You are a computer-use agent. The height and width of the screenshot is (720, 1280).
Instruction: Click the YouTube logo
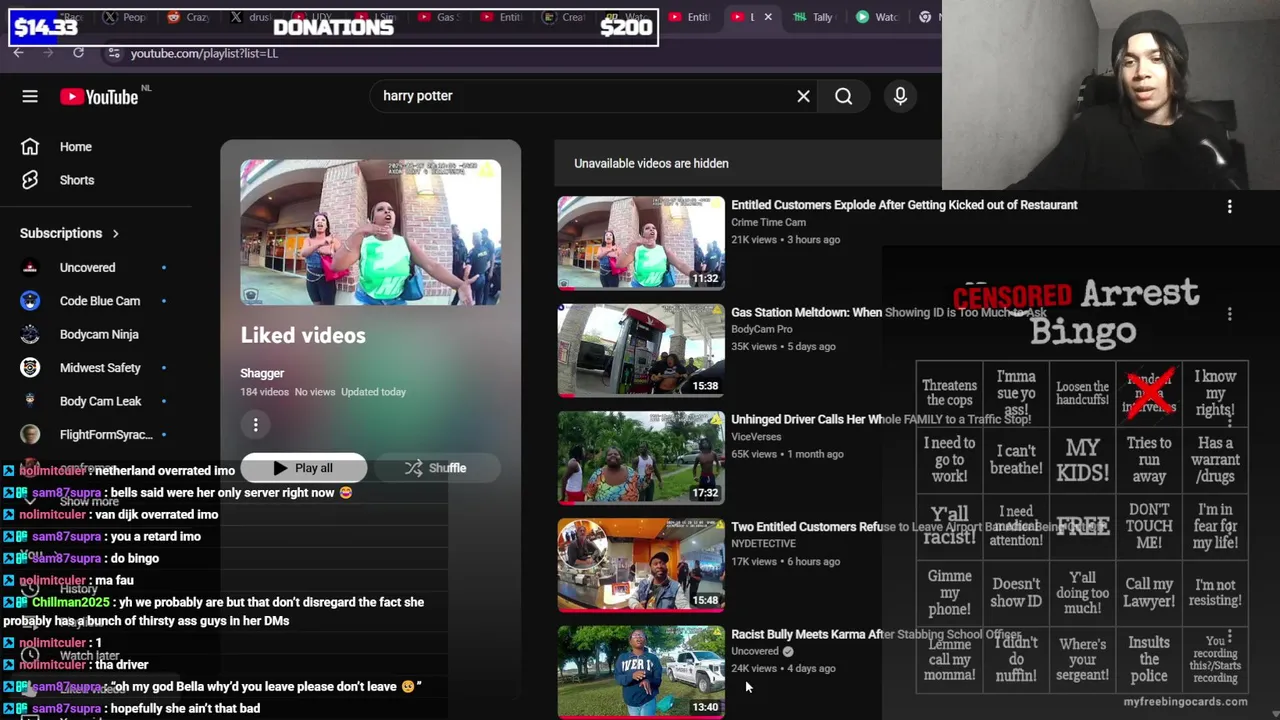pyautogui.click(x=99, y=96)
